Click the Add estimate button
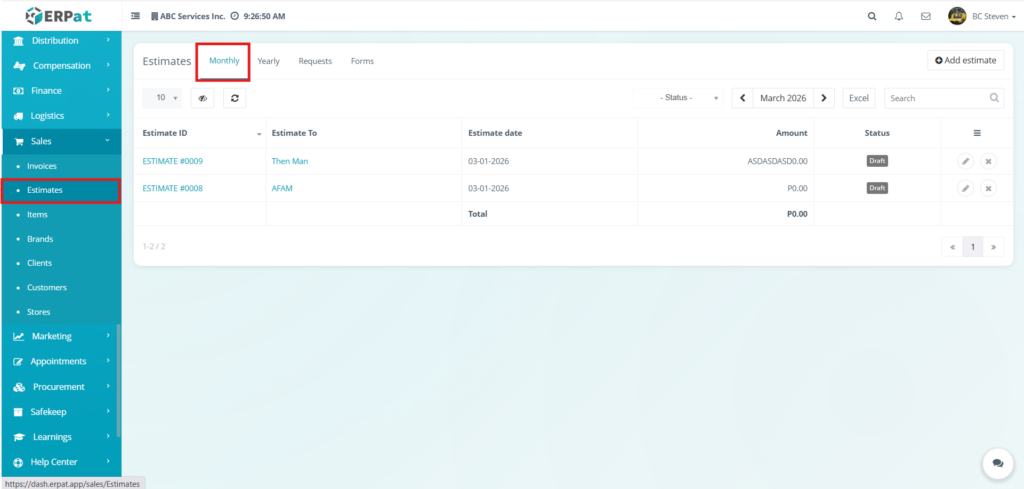This screenshot has width=1024, height=489. coord(965,61)
